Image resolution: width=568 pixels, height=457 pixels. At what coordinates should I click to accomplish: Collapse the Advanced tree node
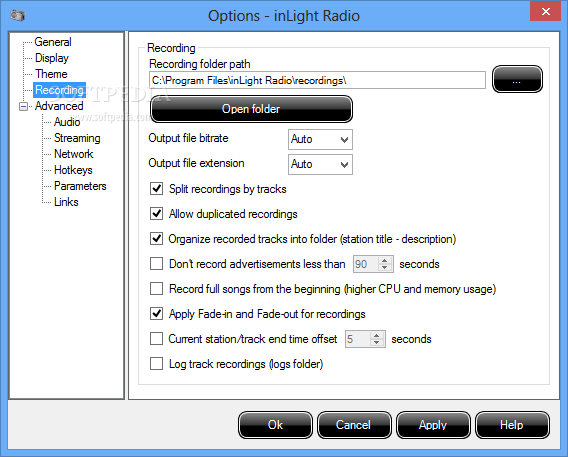pos(24,106)
